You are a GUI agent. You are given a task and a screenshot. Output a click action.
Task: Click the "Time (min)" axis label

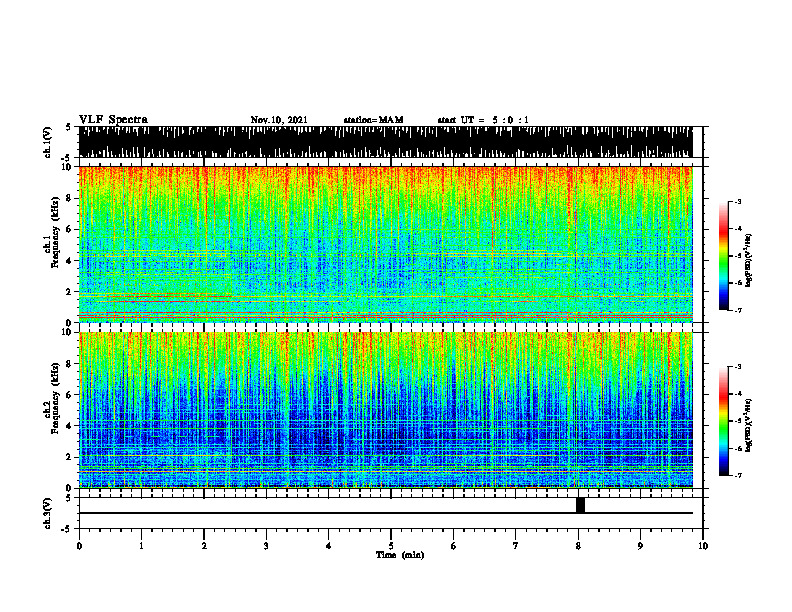[x=400, y=555]
